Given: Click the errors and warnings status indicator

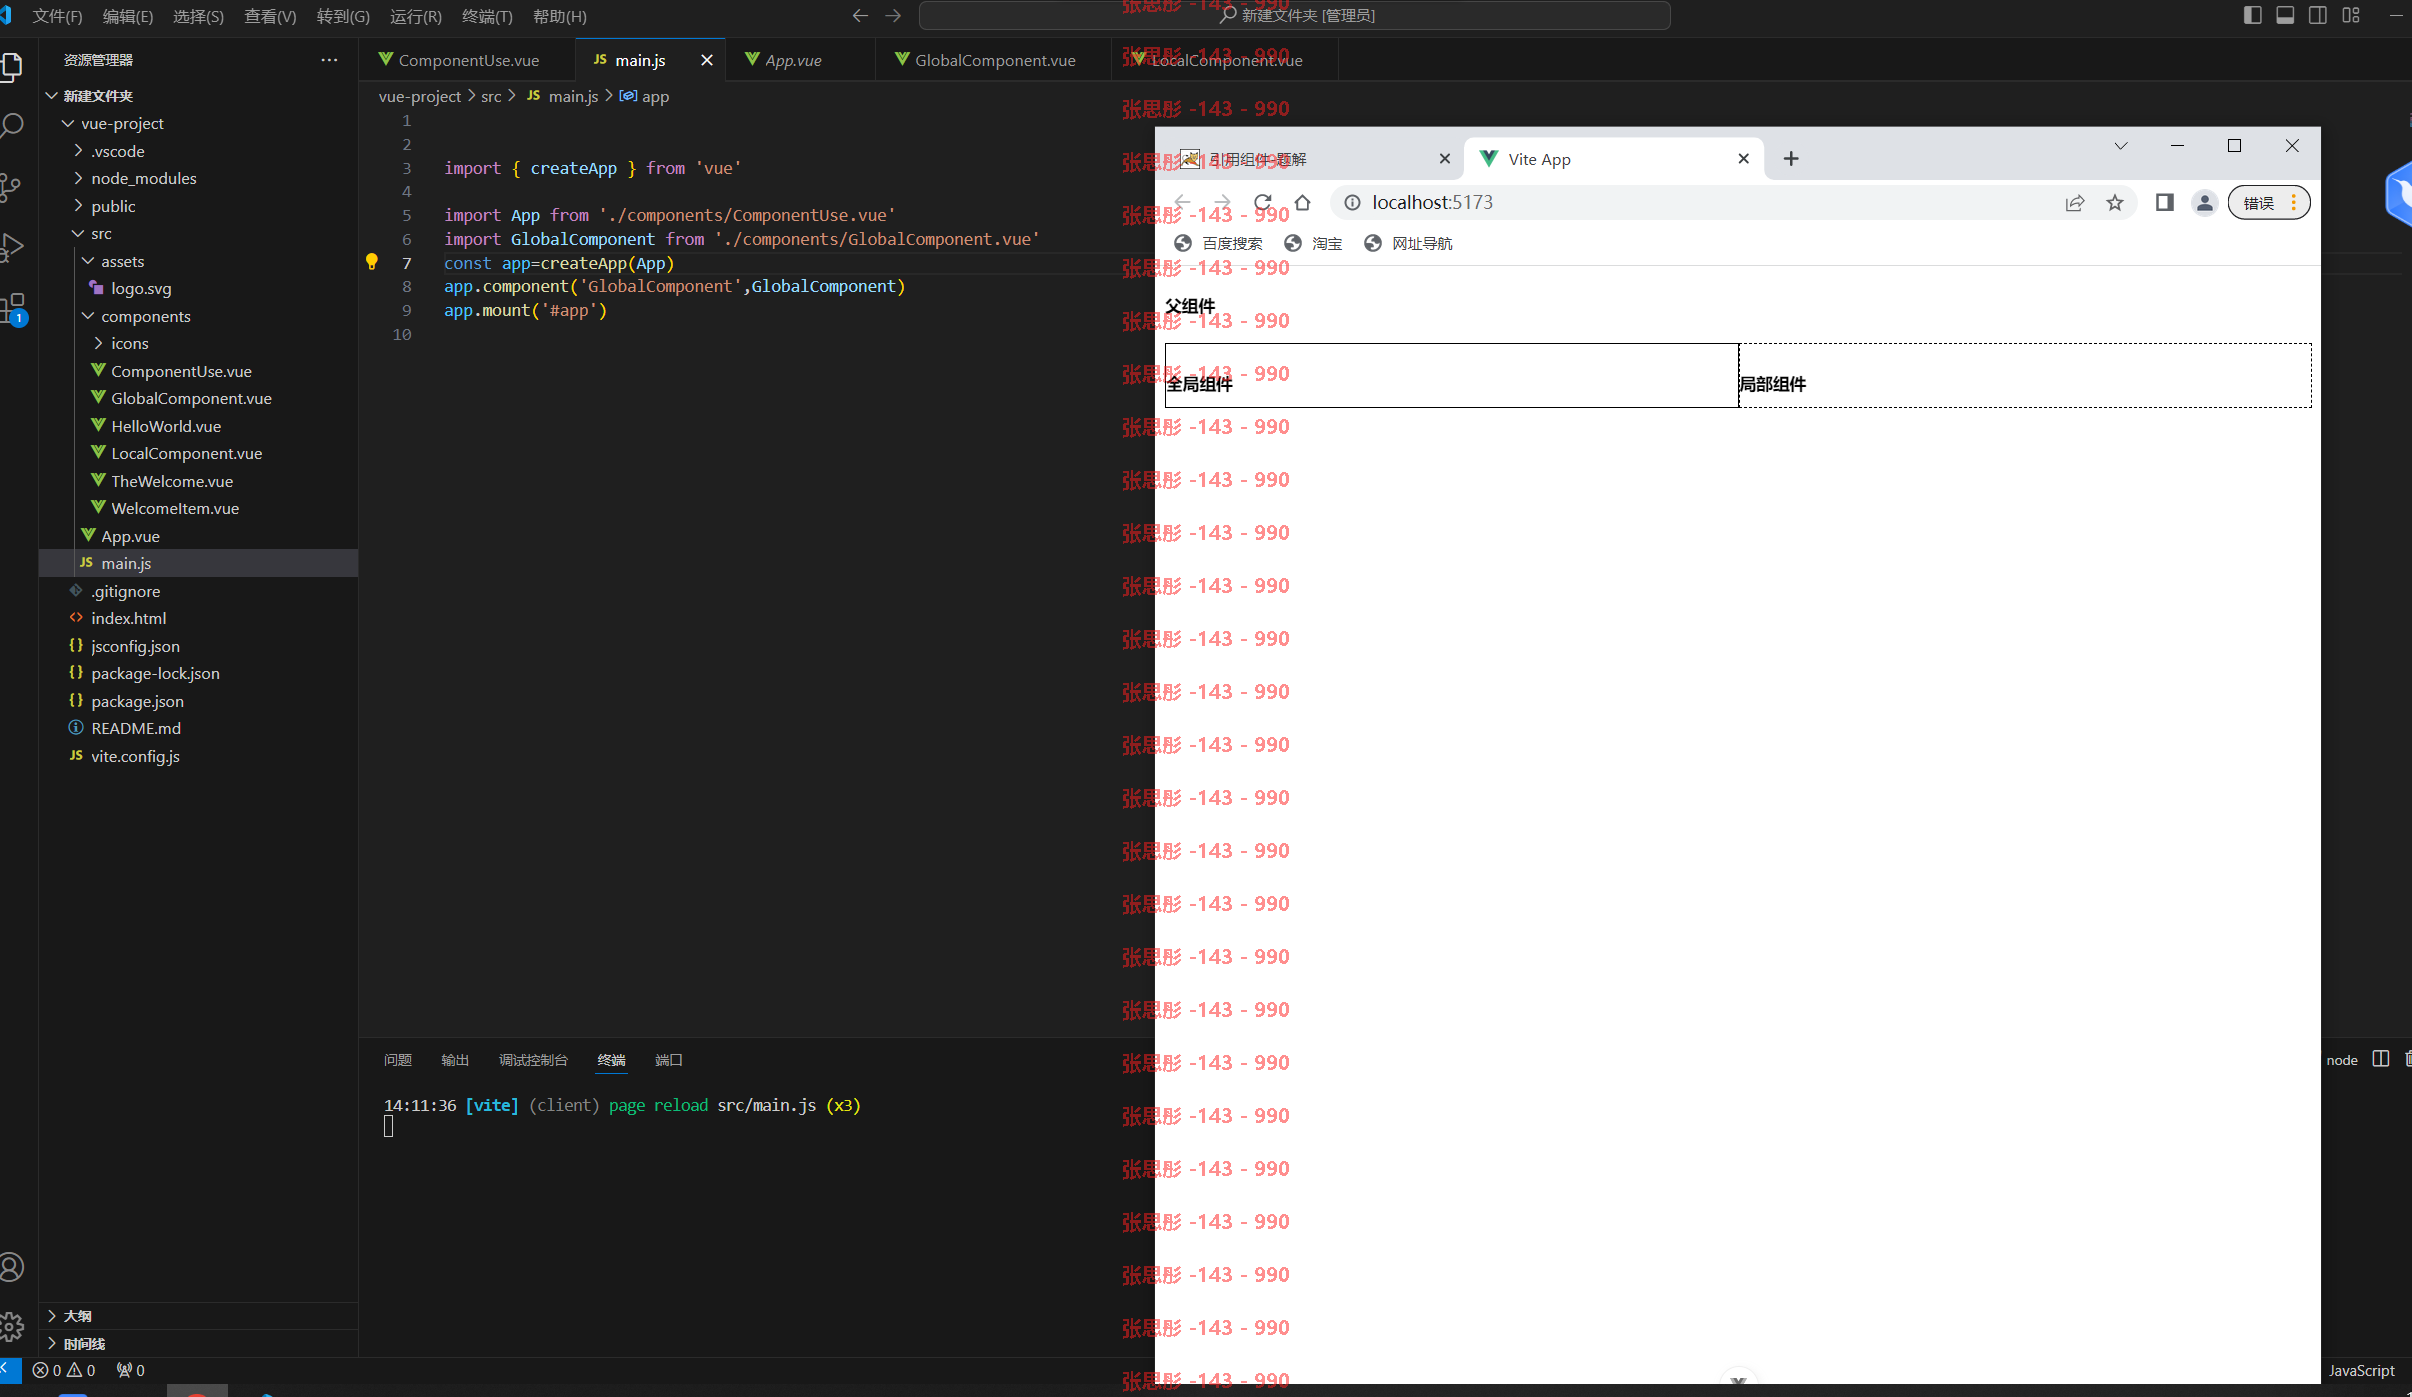Looking at the screenshot, I should coord(64,1370).
